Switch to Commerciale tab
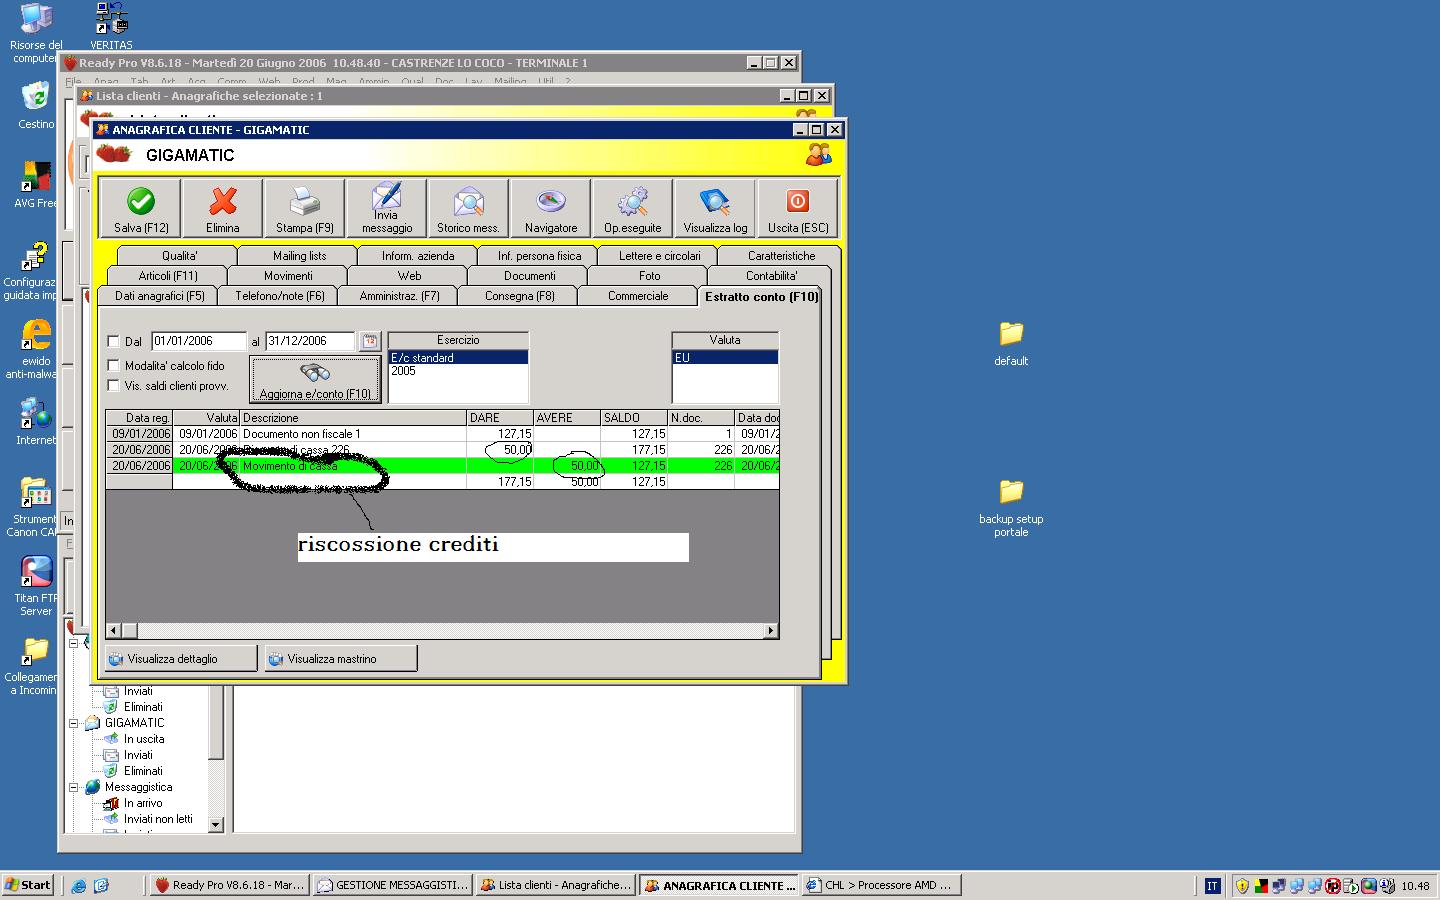The image size is (1440, 900). click(638, 296)
